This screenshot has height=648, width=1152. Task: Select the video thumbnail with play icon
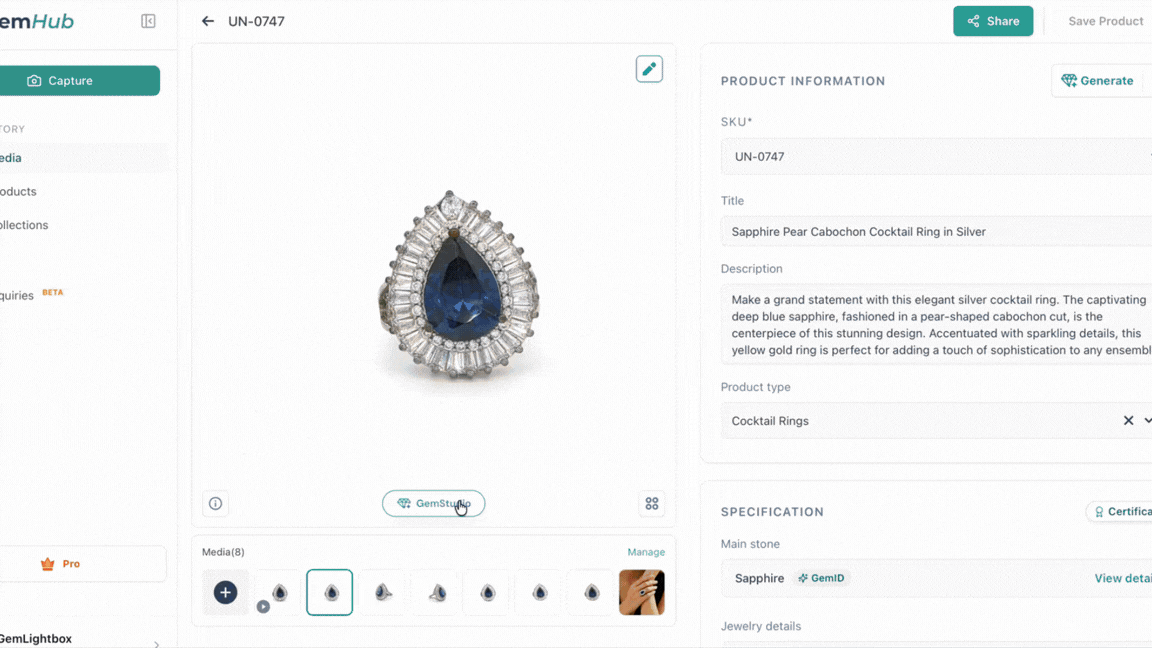[277, 593]
